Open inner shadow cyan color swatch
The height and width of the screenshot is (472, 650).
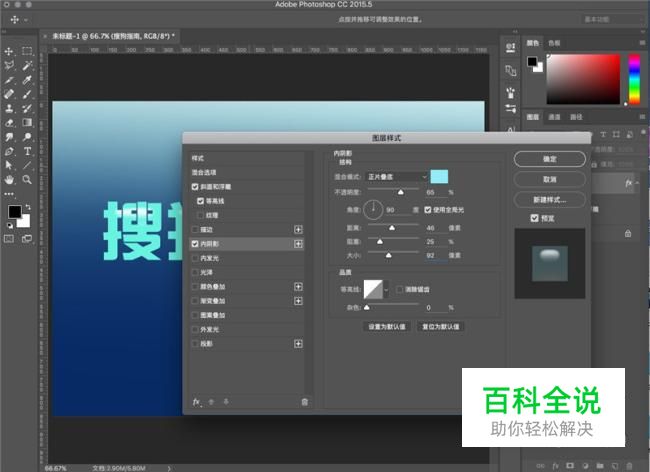coord(439,177)
